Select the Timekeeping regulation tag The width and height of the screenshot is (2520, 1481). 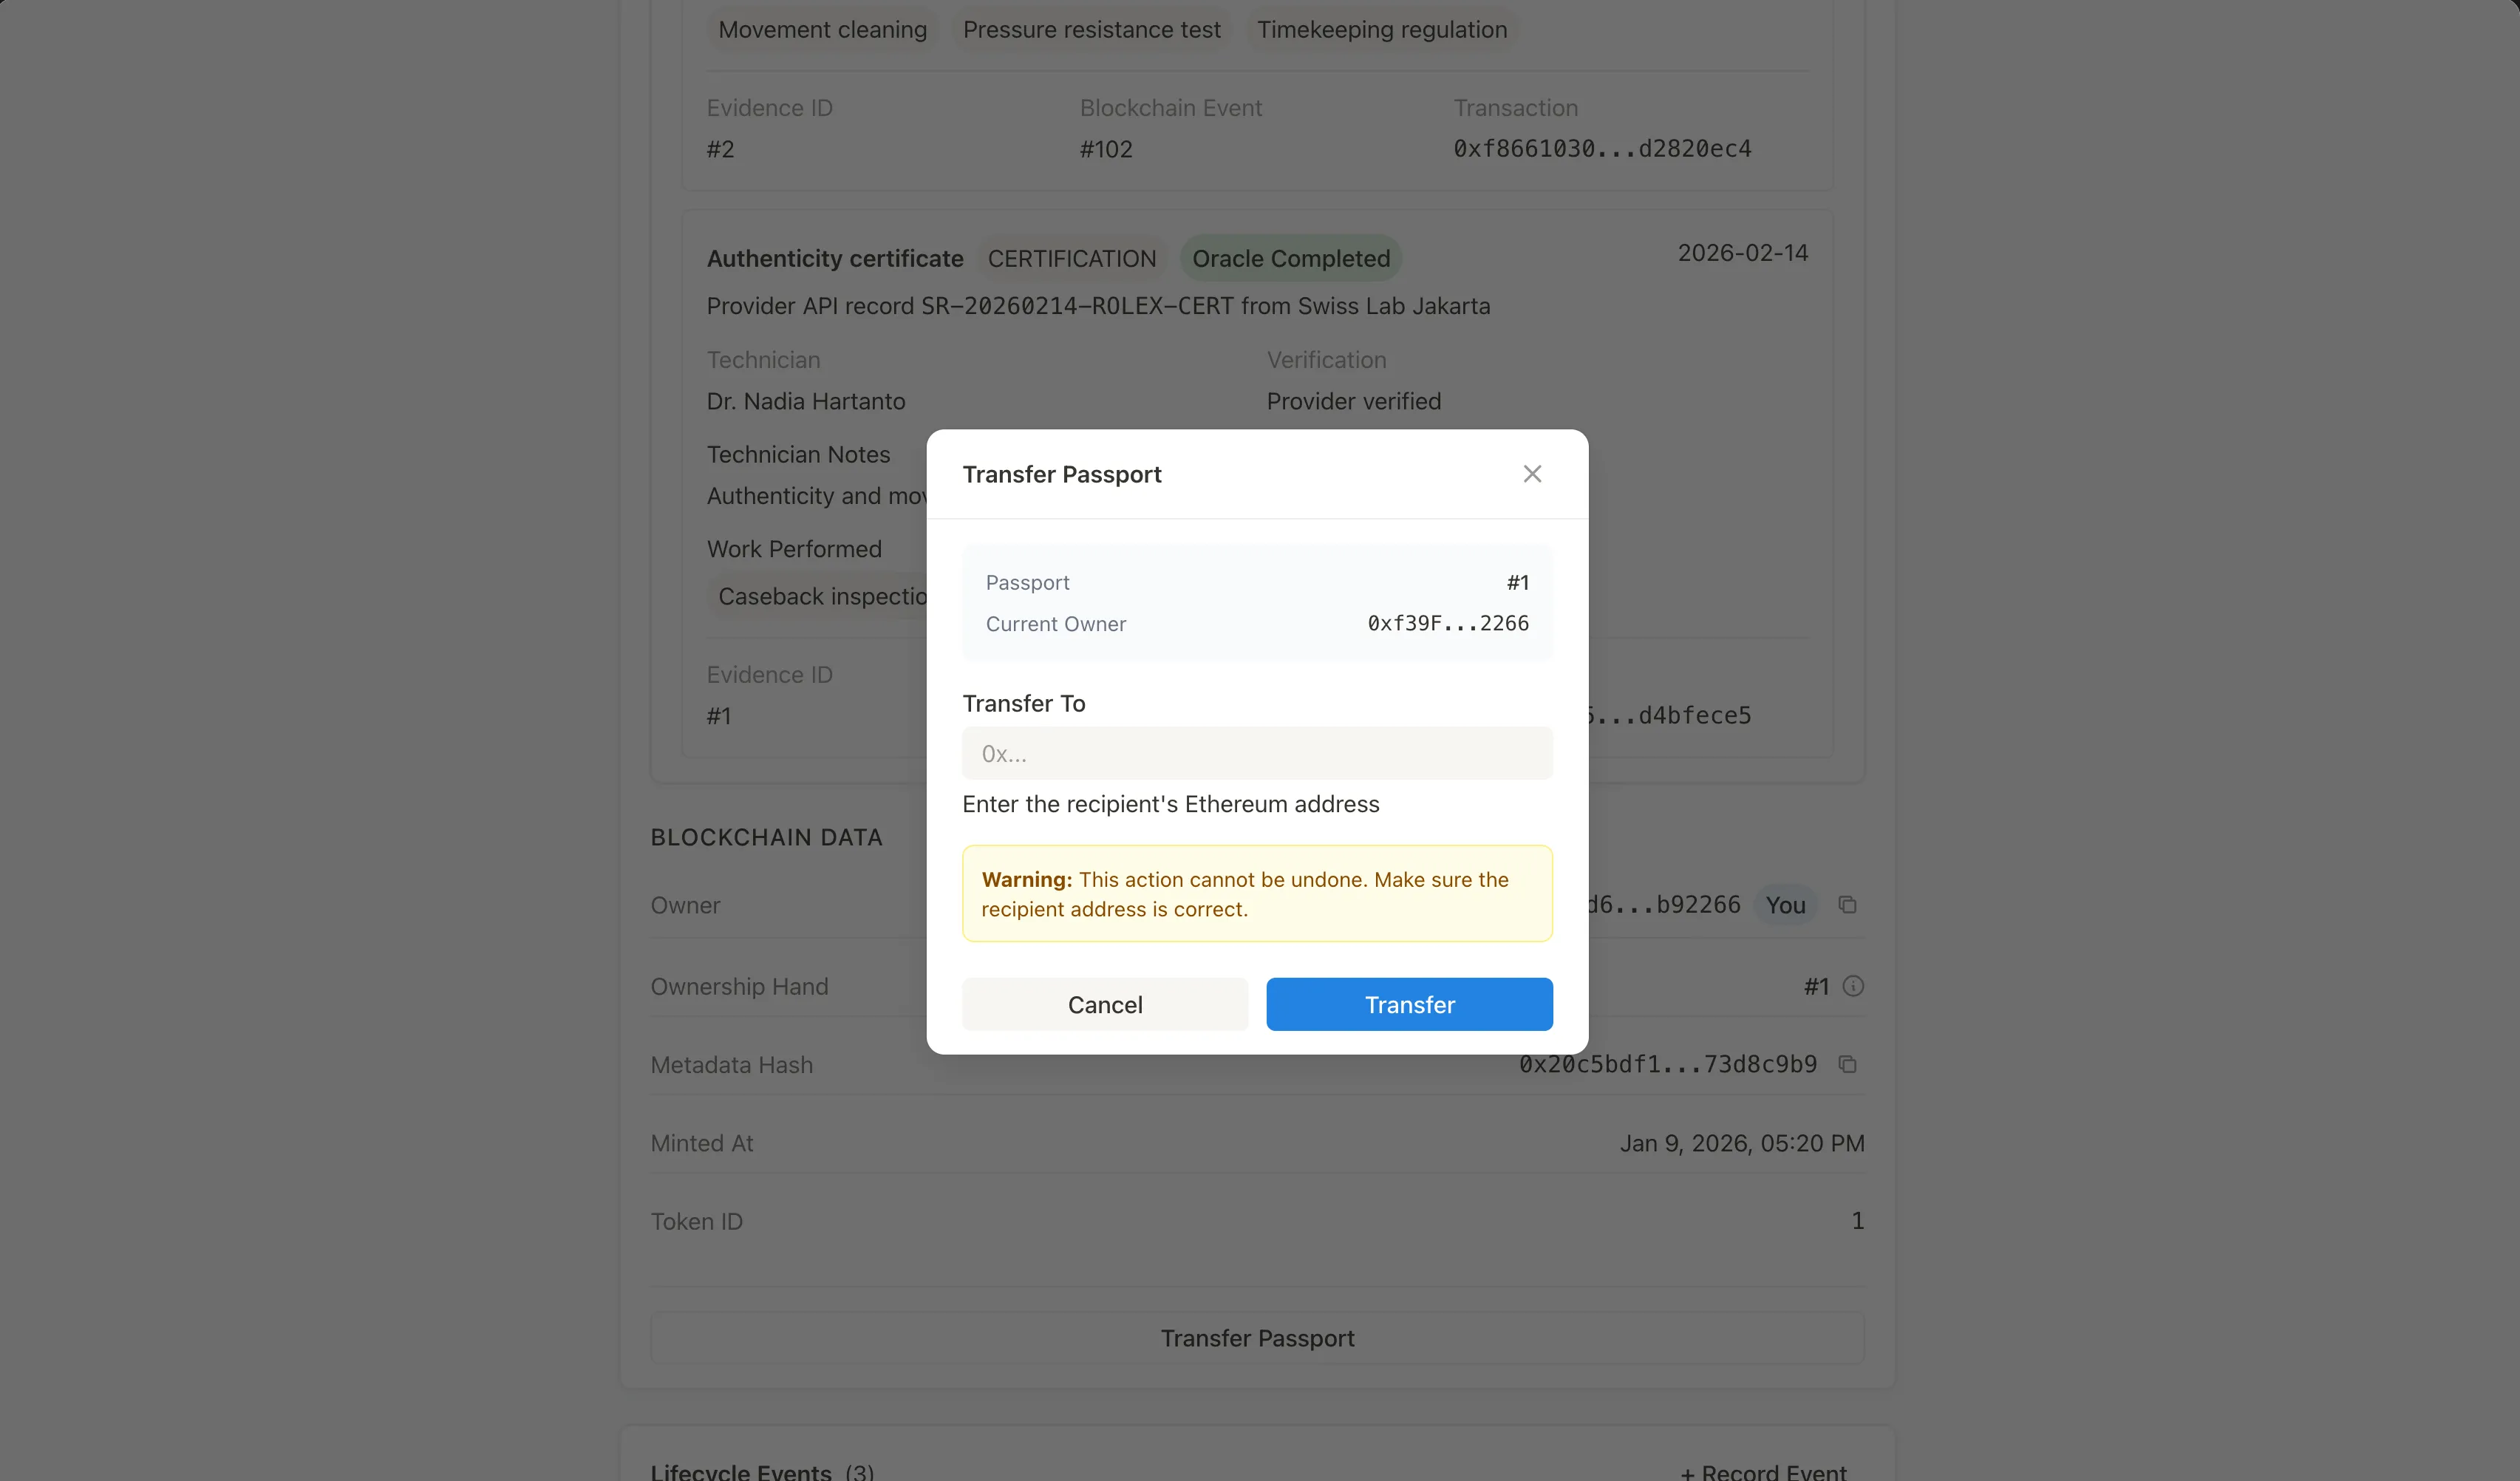[1381, 29]
